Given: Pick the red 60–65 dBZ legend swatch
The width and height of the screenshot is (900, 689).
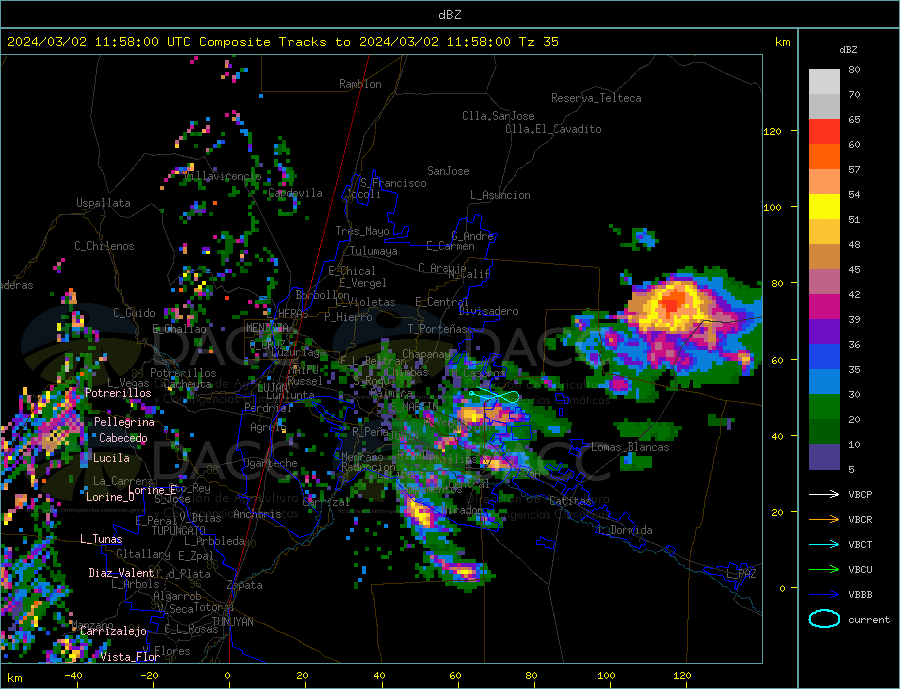Looking at the screenshot, I should click(824, 131).
